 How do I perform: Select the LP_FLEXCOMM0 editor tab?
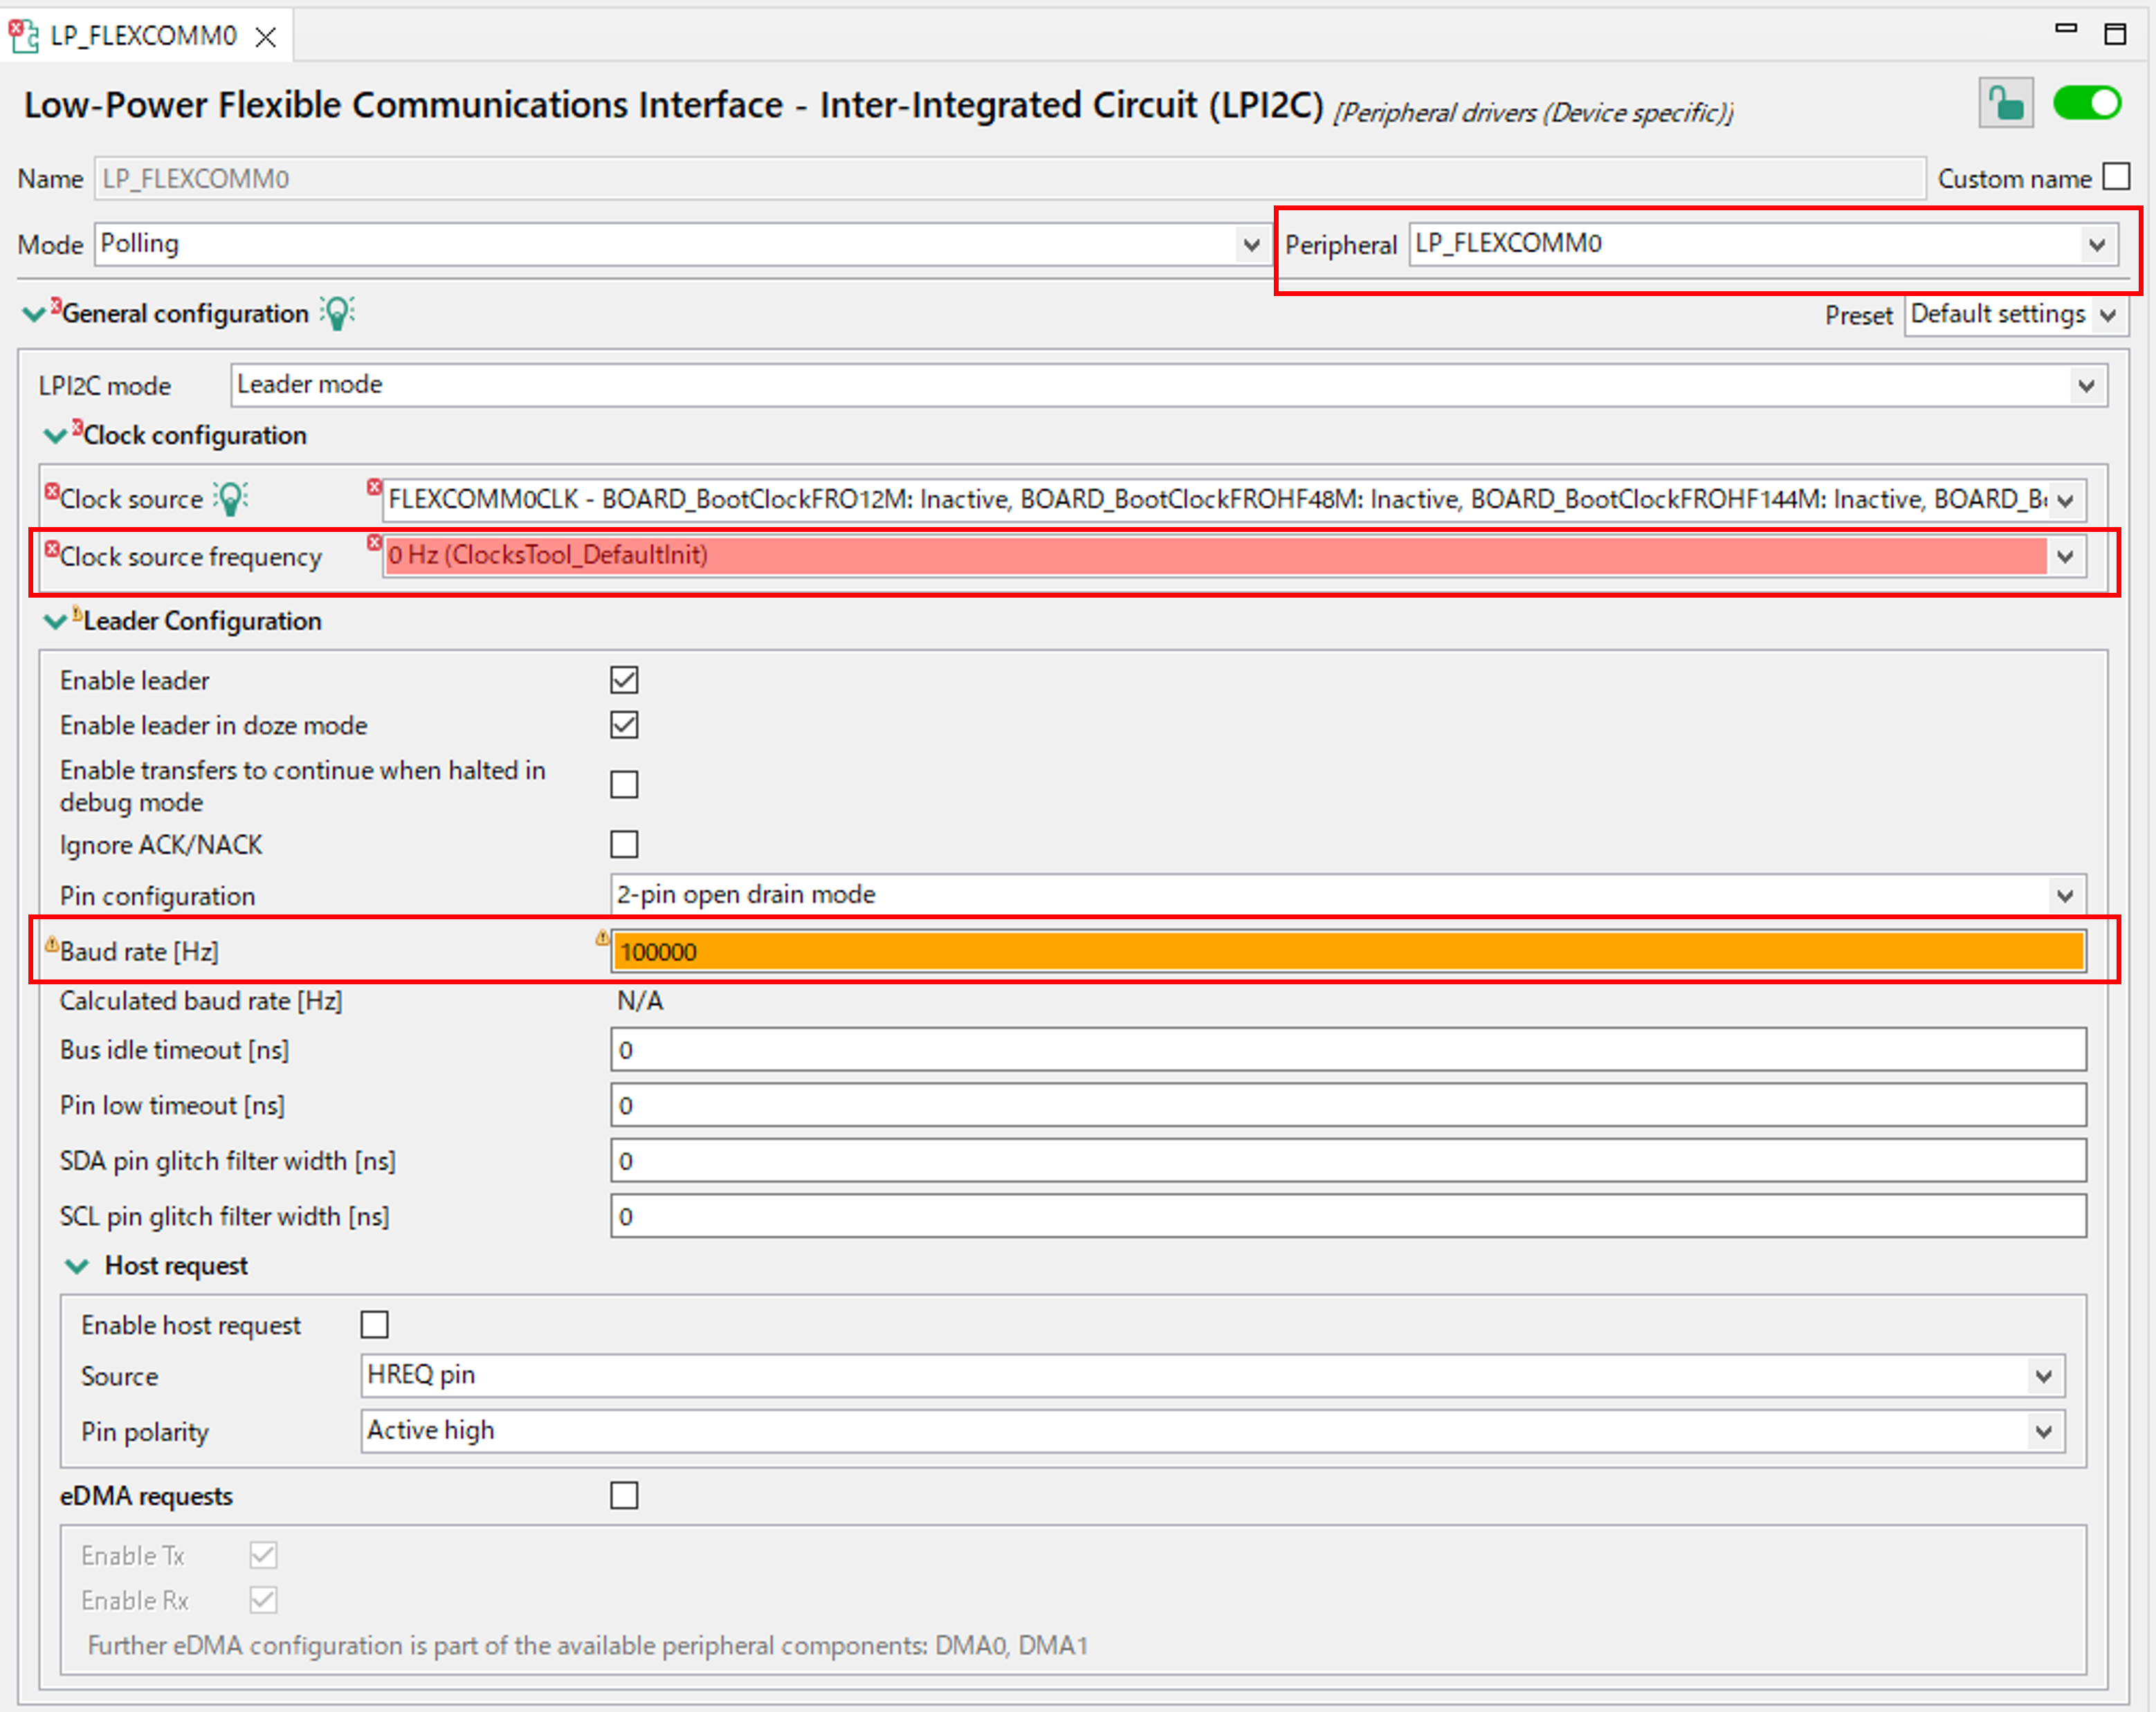(x=143, y=36)
